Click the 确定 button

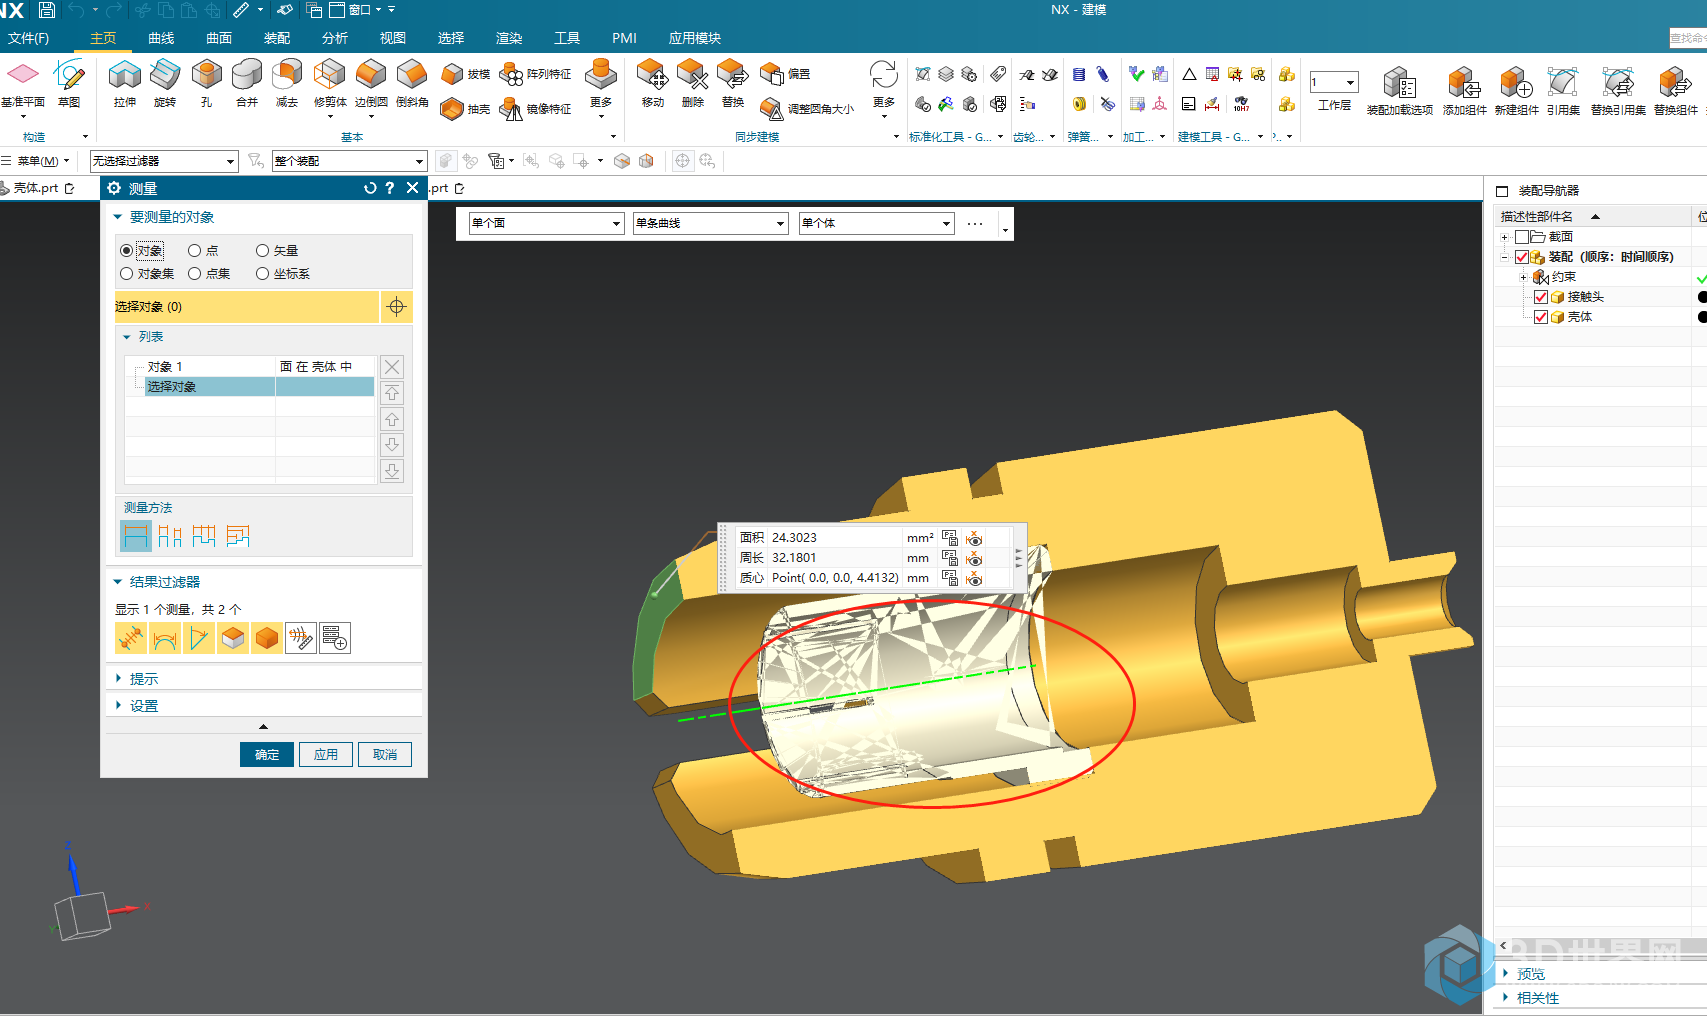point(267,755)
